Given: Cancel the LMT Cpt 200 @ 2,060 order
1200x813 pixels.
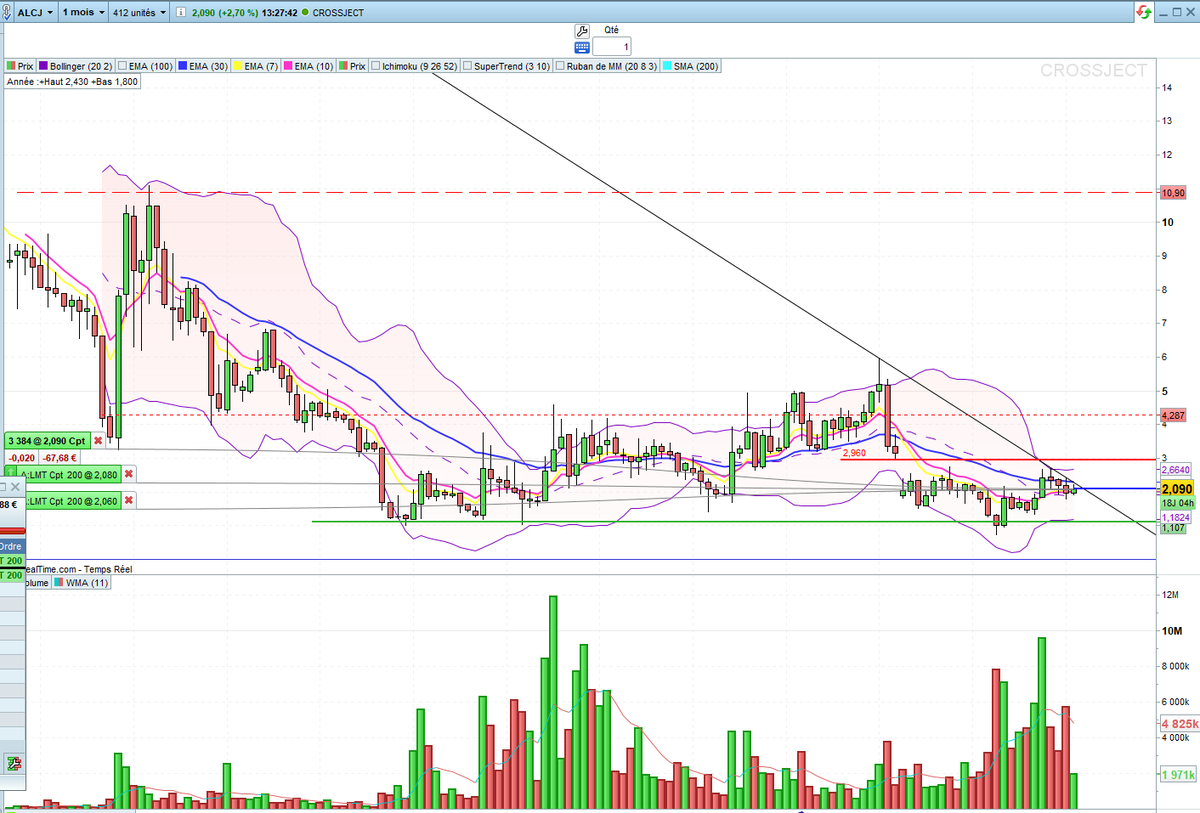Looking at the screenshot, I should tap(128, 500).
